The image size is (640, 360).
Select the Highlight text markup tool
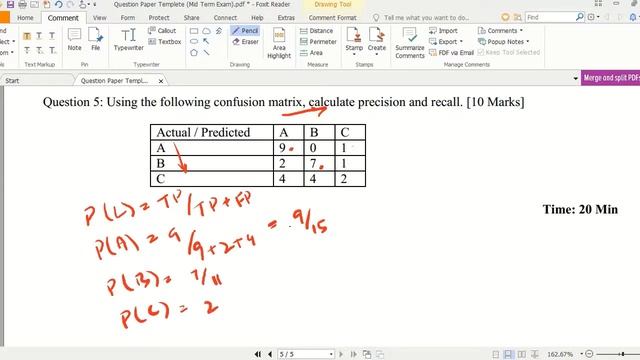point(27,36)
